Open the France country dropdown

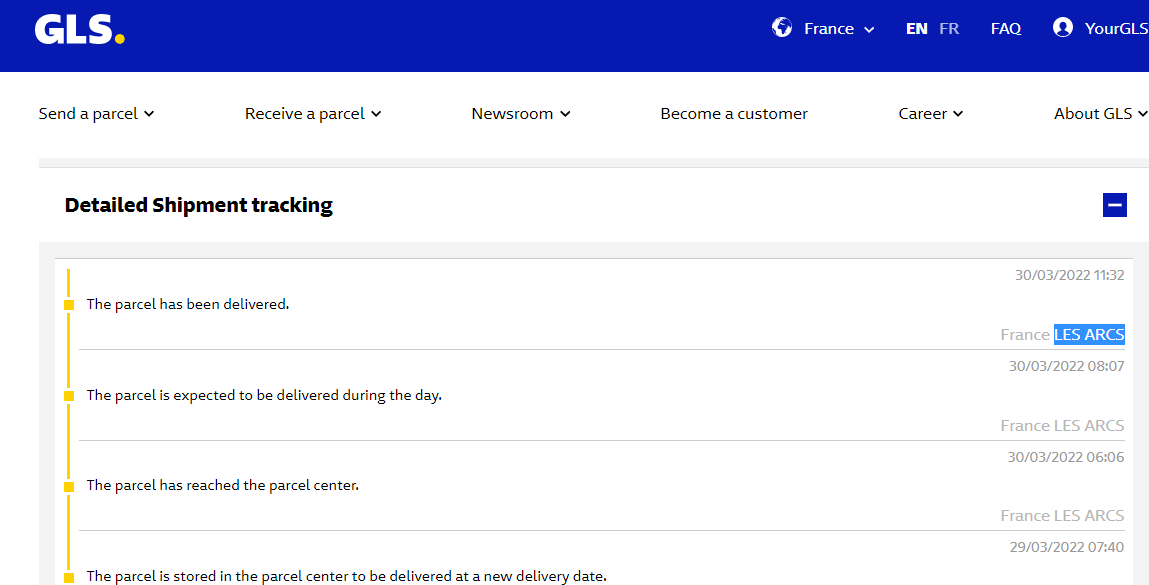pyautogui.click(x=839, y=29)
